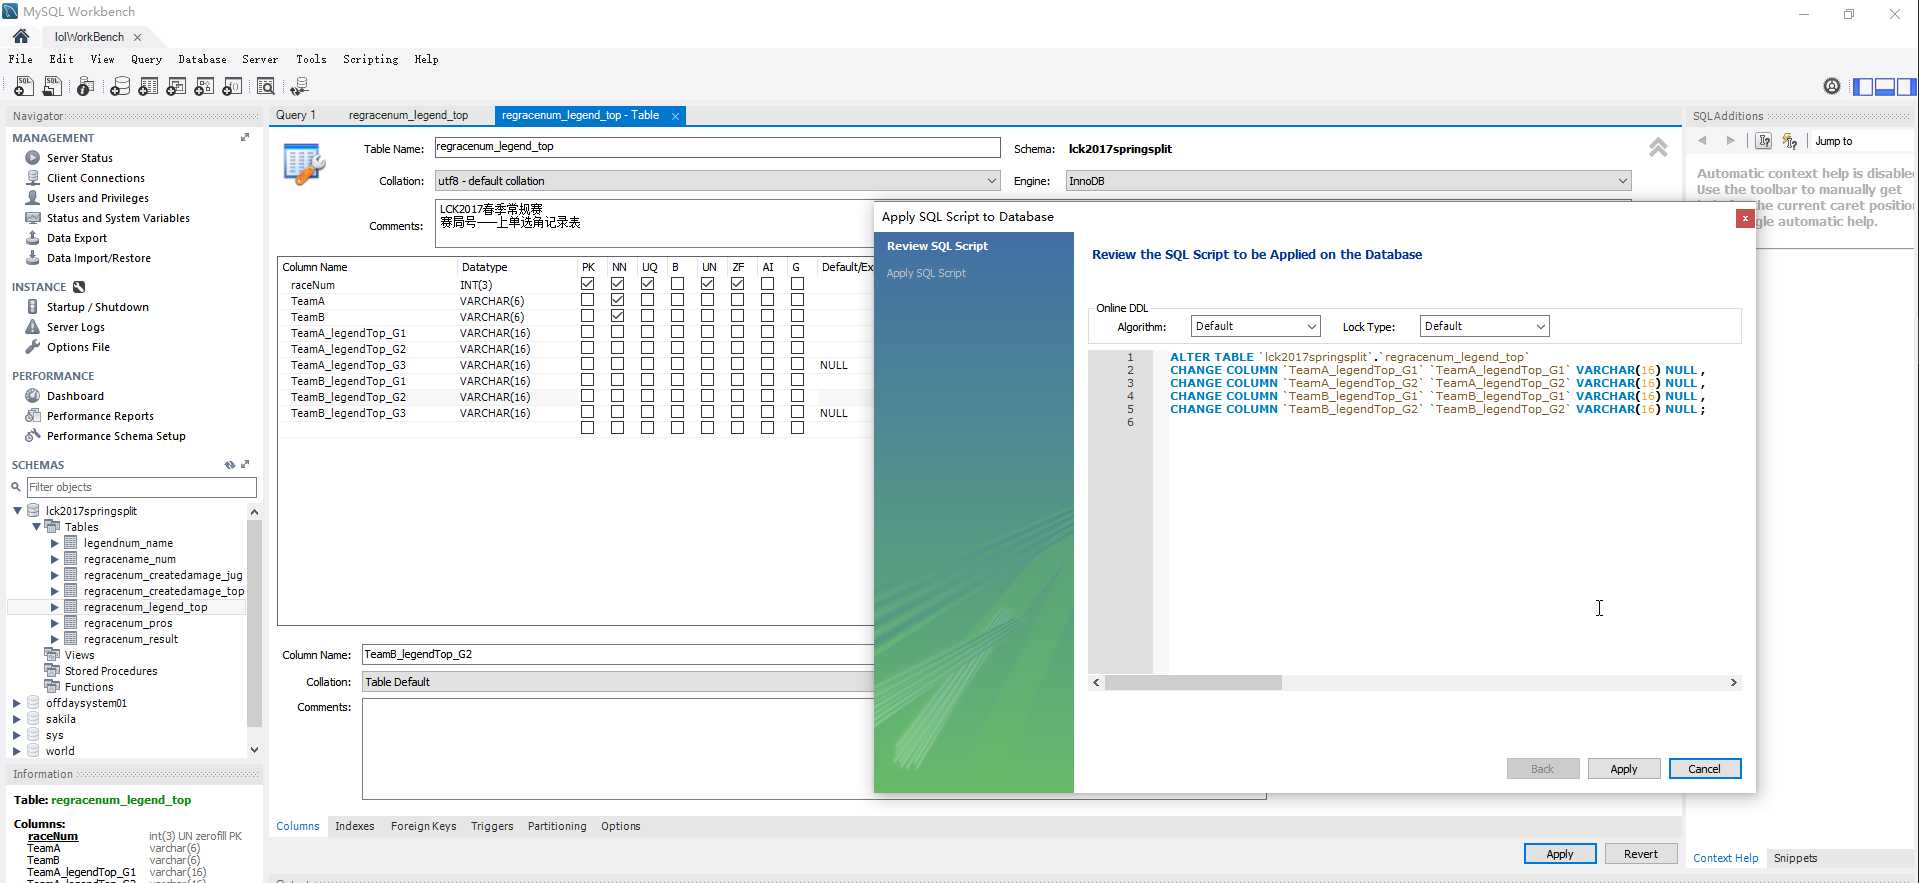Open the Workbench home screen icon
This screenshot has height=883, width=1919.
pos(21,36)
